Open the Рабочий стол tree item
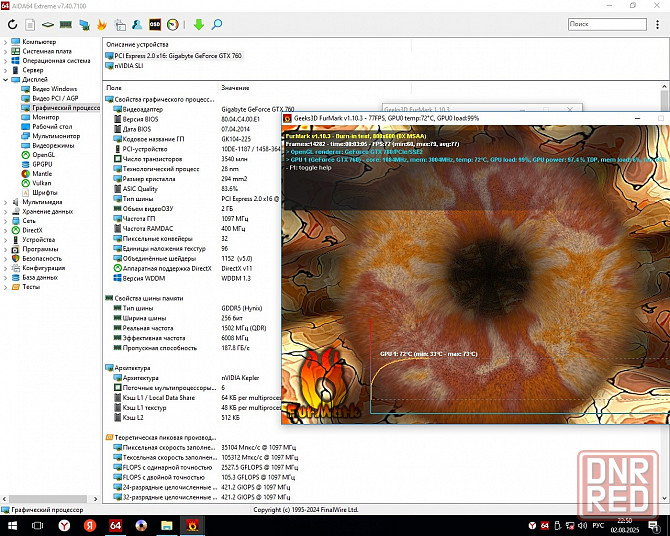This screenshot has height=536, width=670. coord(52,127)
